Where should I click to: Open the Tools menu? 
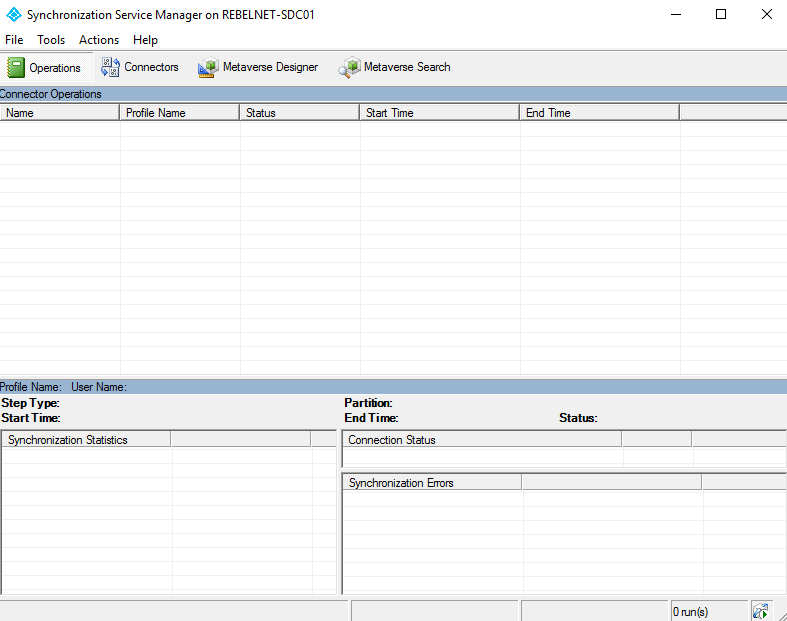coord(51,40)
